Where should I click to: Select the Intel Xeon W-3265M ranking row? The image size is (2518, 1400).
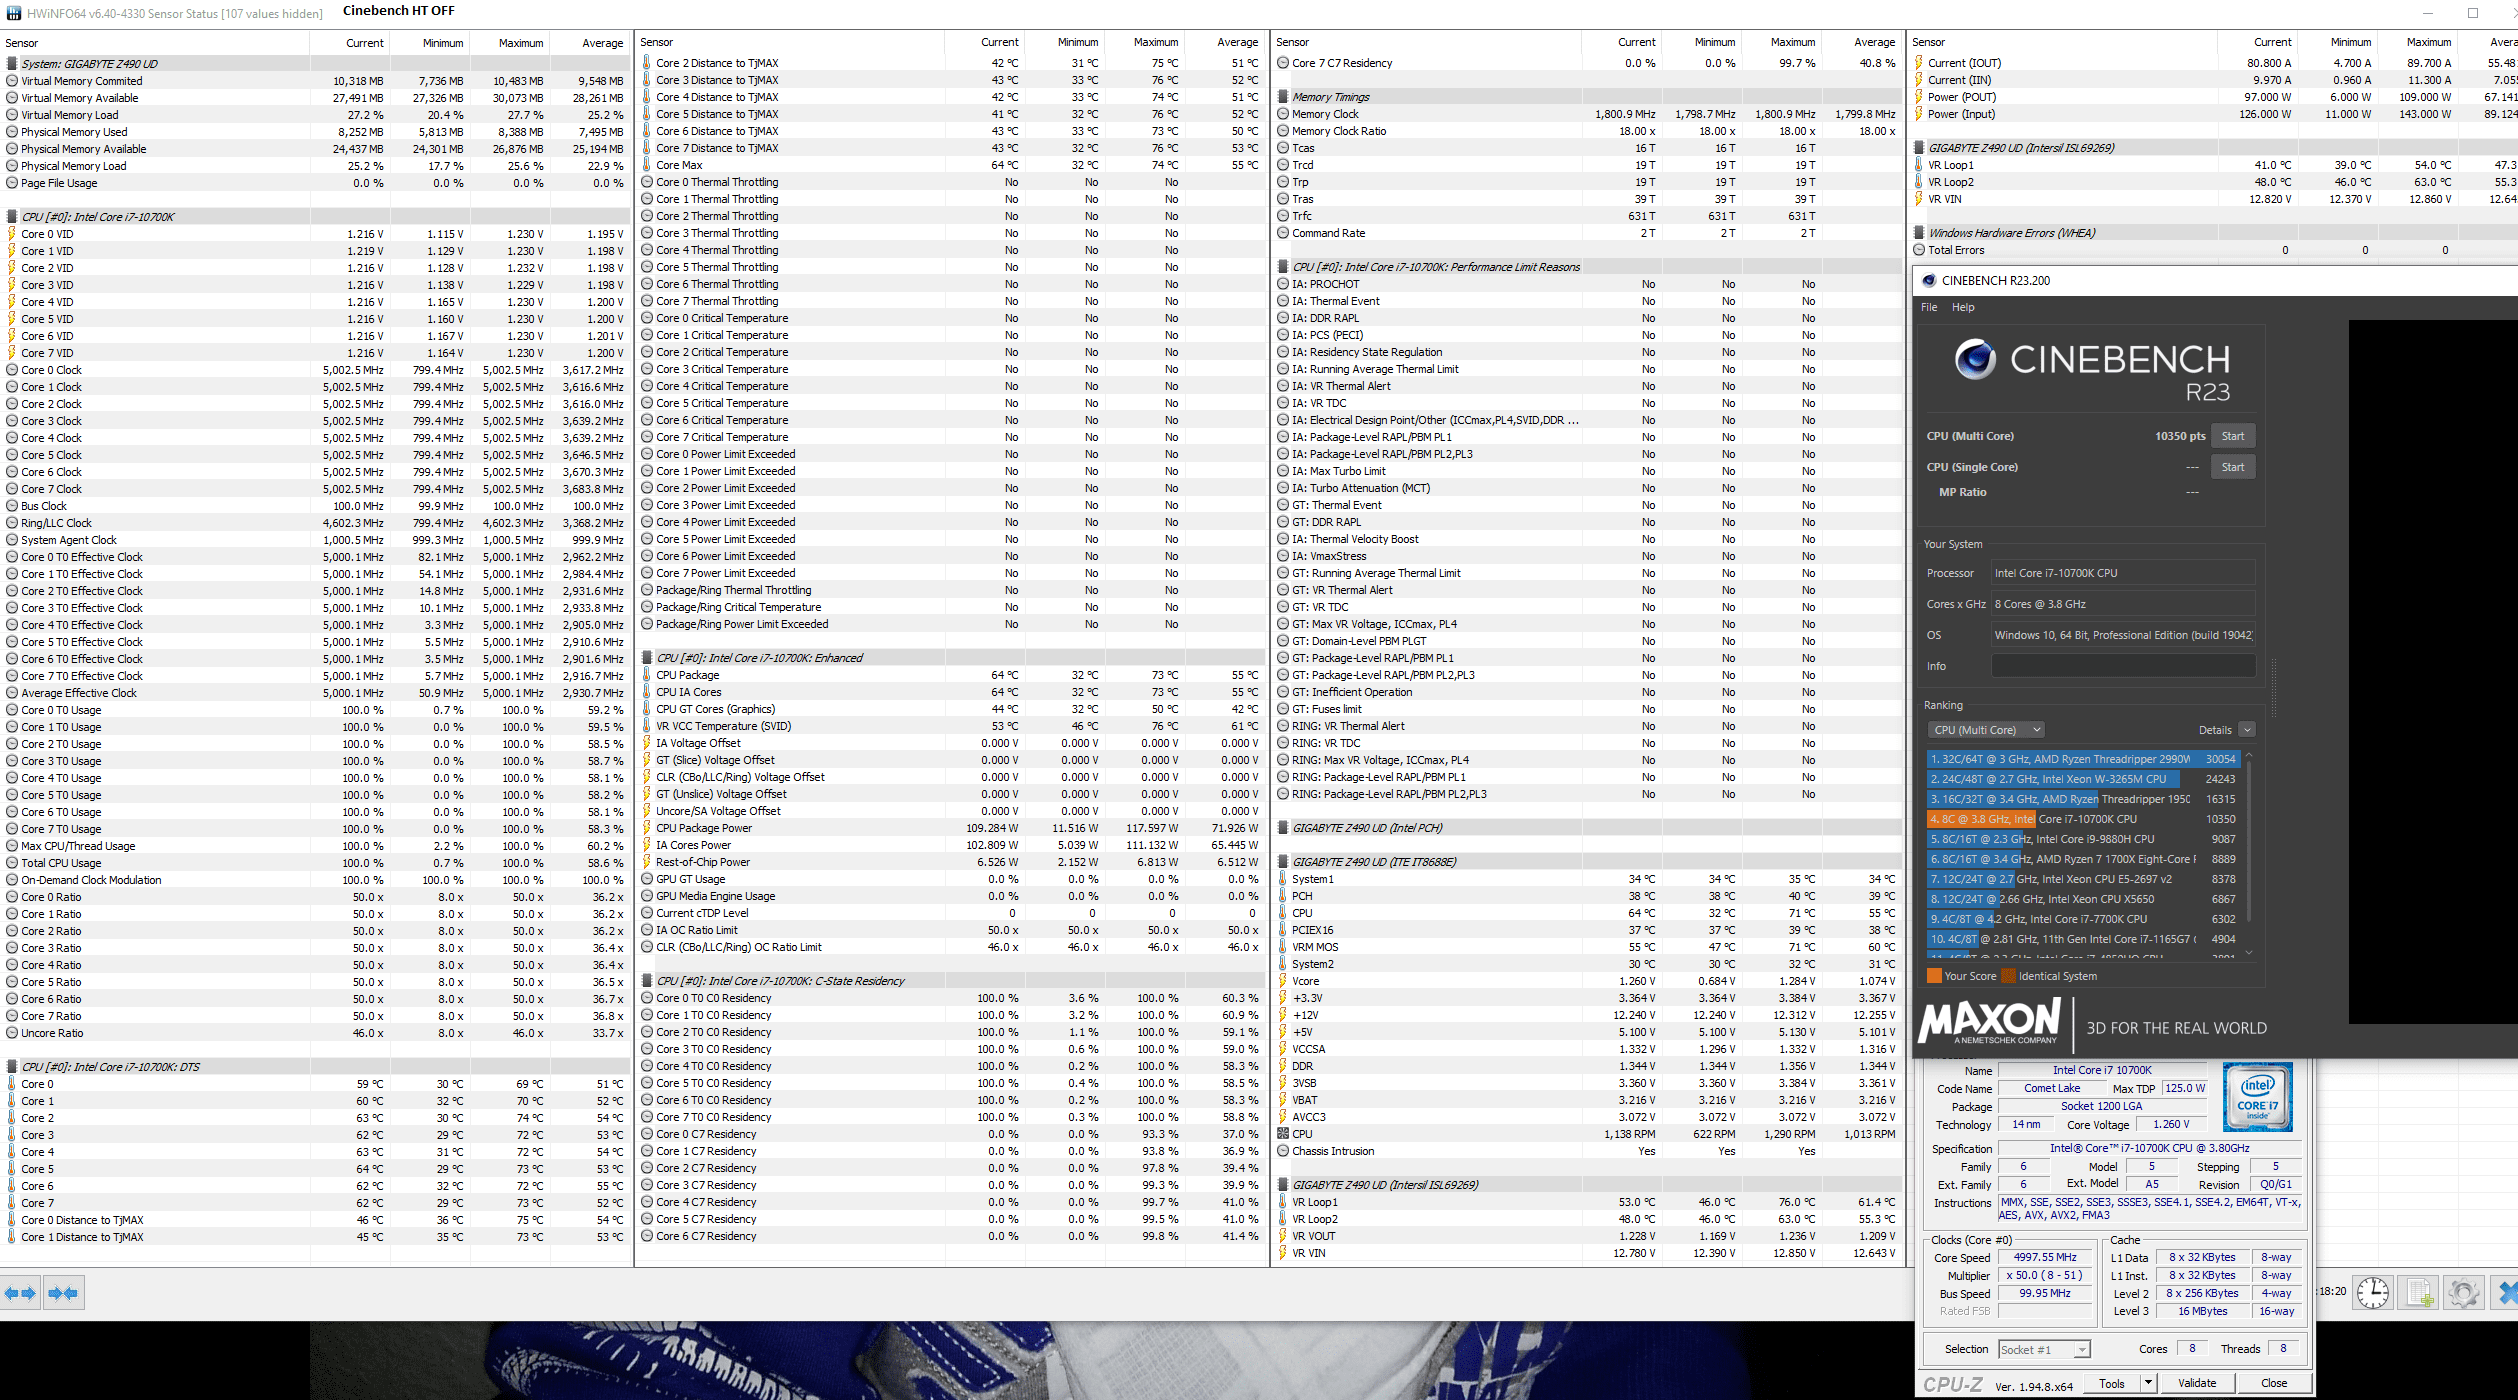[2083, 779]
